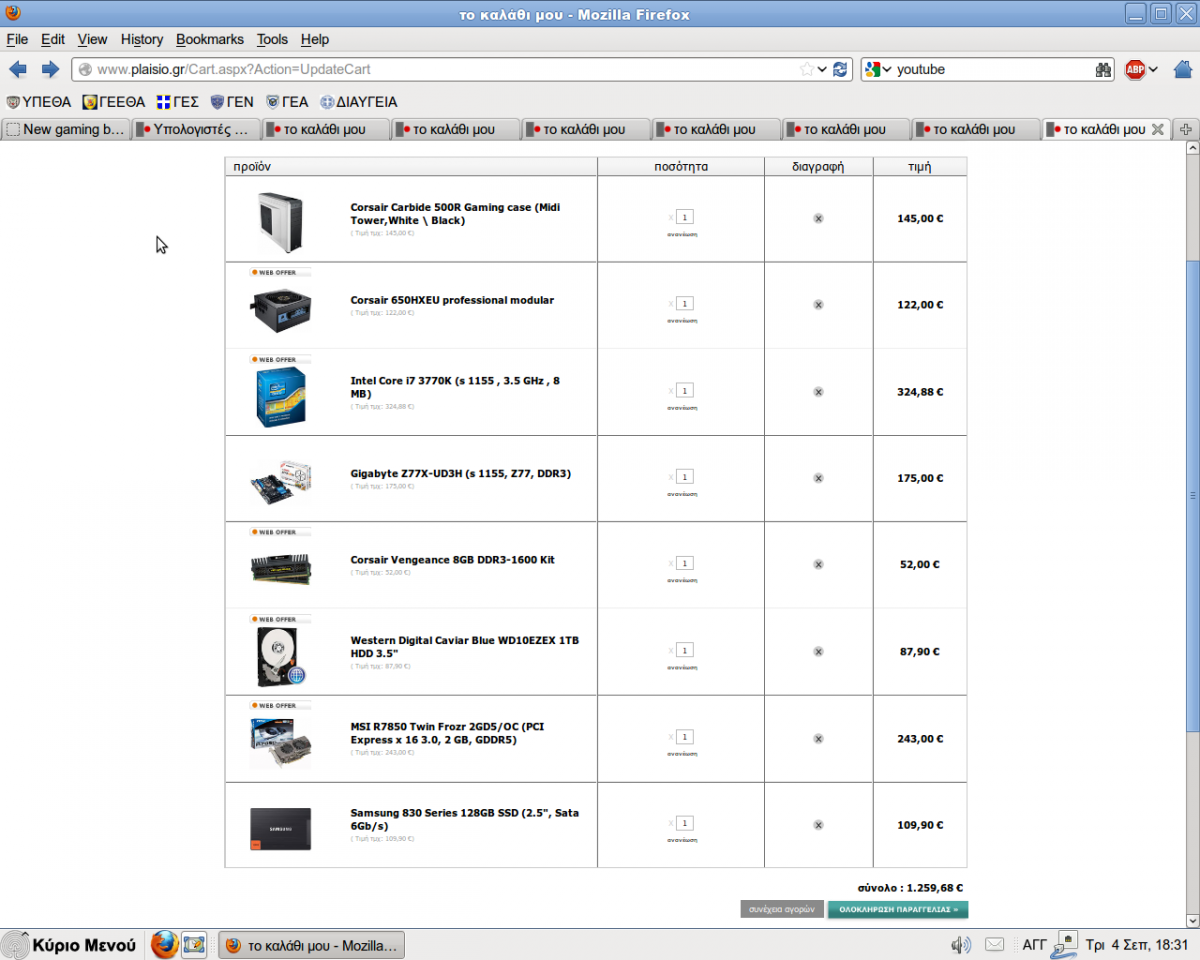Delete Samsung 830 Series SSD from cart

(818, 825)
